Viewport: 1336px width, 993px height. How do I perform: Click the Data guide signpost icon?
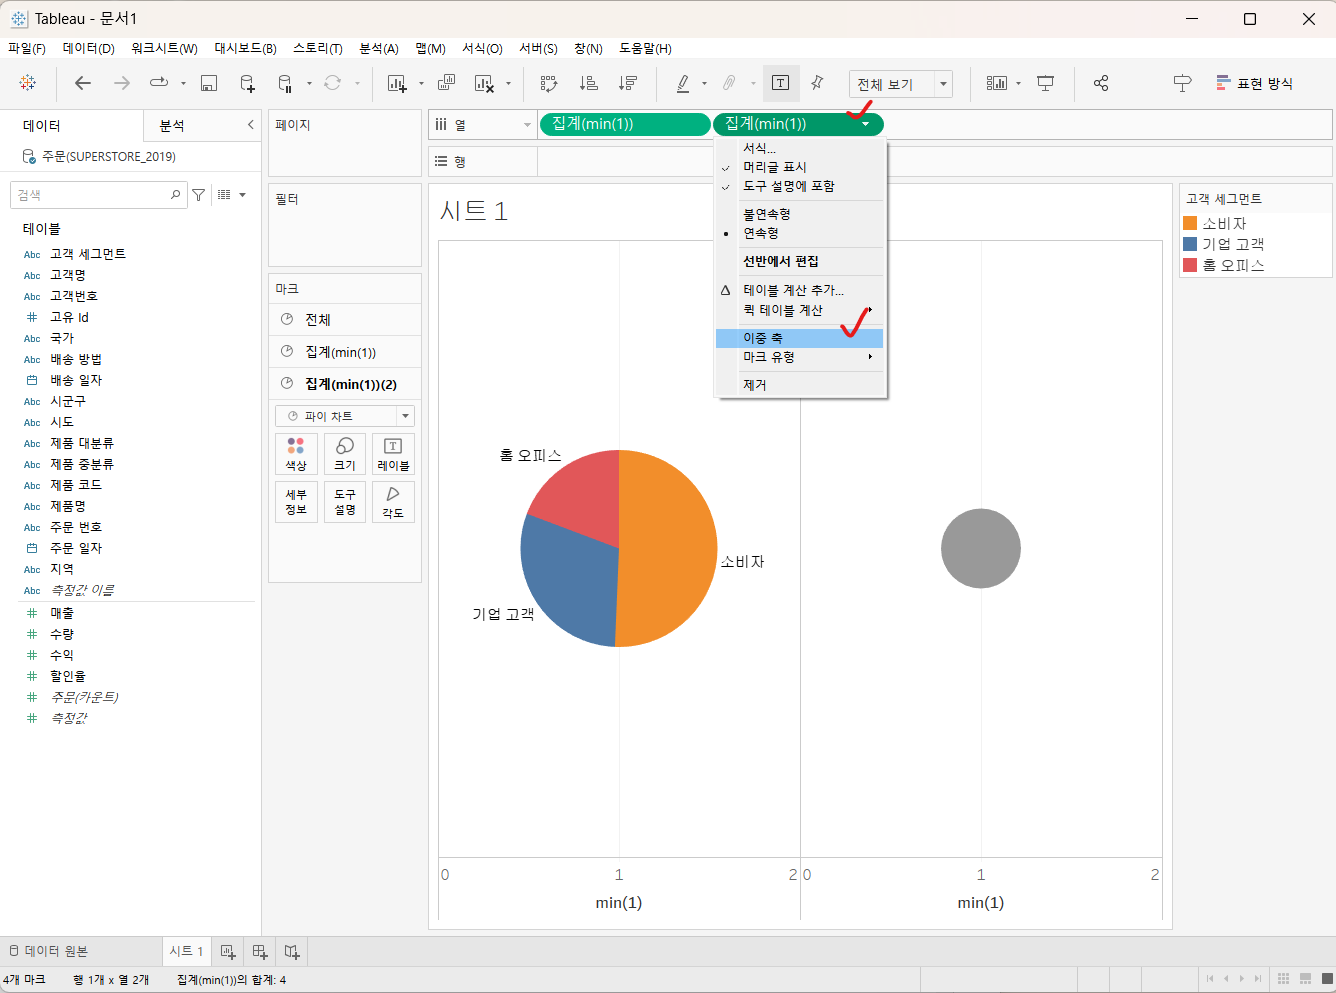[1182, 83]
